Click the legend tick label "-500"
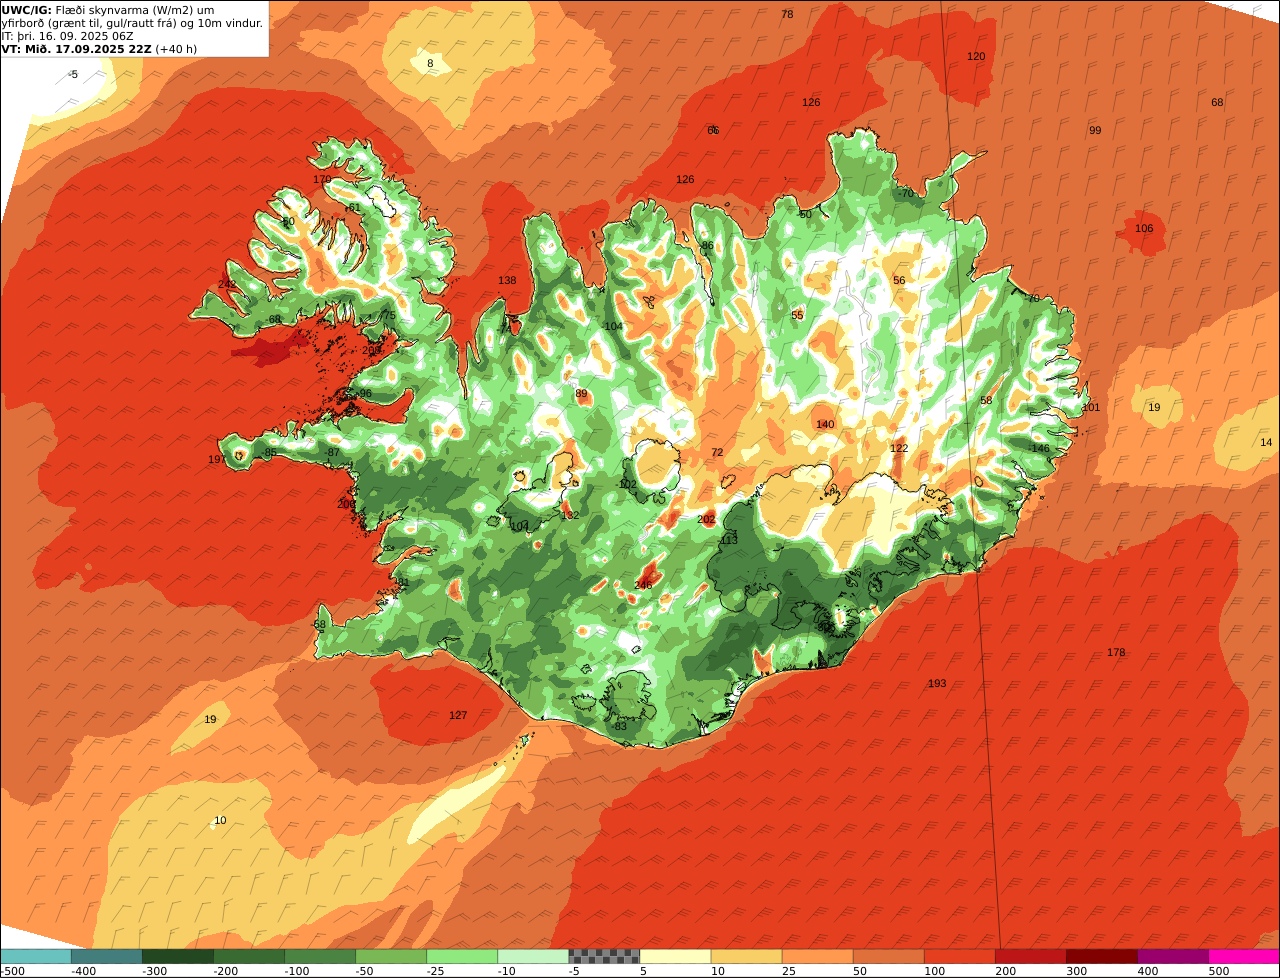This screenshot has width=1280, height=978. click(12, 971)
